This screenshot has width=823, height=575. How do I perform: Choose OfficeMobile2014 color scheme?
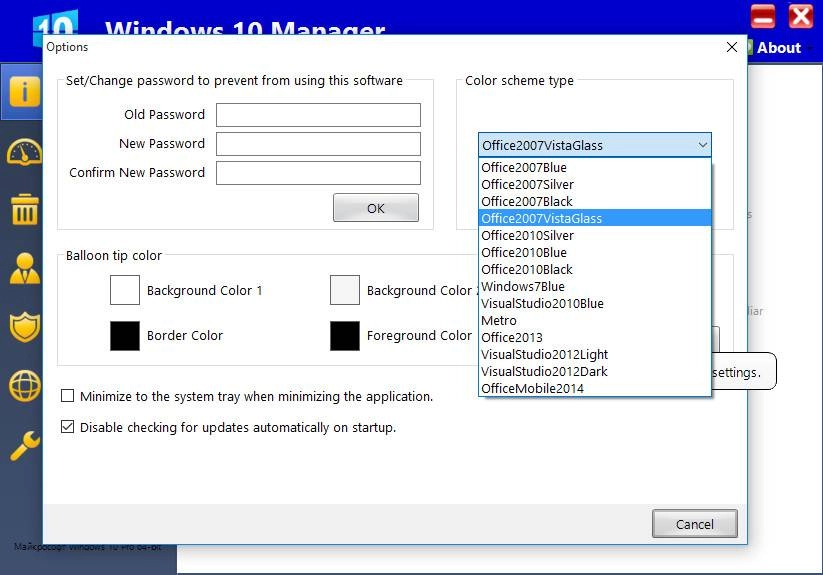pyautogui.click(x=595, y=388)
